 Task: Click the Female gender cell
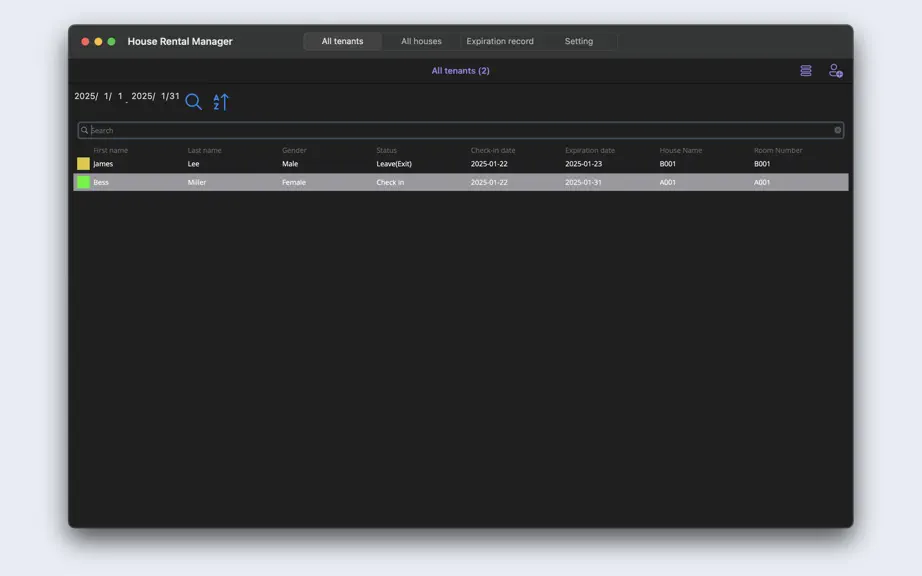pyautogui.click(x=293, y=182)
